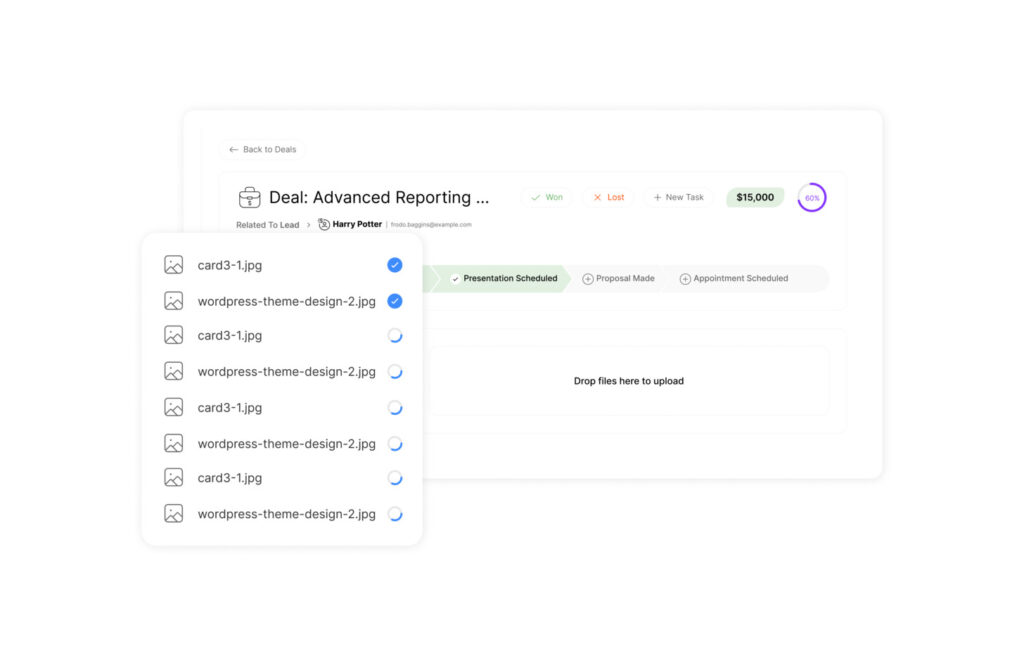Viewport: 1024px width, 656px height.
Task: Toggle the blue checkmark on the first wordpress-theme-design-2.jpg
Action: click(395, 301)
